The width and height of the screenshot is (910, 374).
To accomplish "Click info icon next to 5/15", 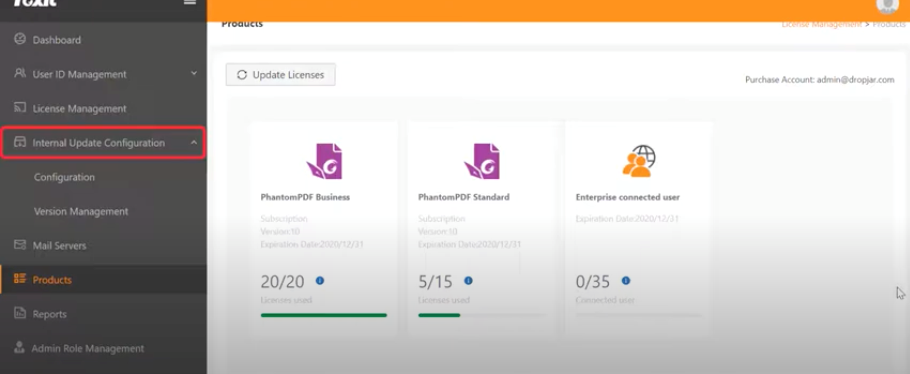I will pyautogui.click(x=468, y=280).
